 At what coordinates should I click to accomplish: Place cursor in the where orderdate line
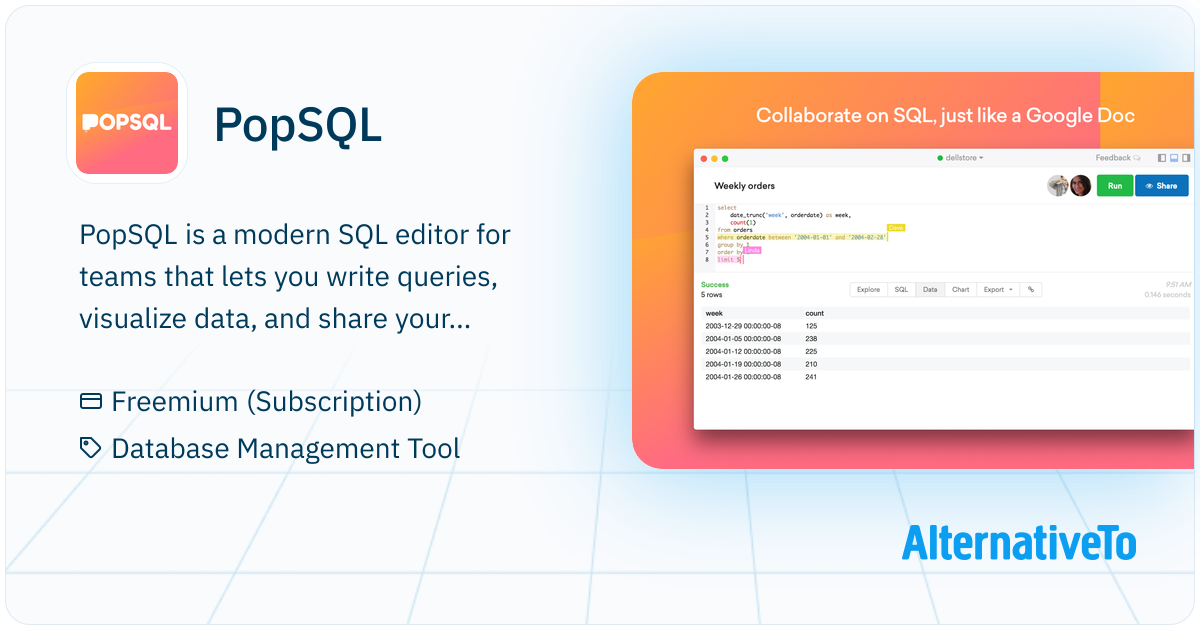(x=802, y=237)
